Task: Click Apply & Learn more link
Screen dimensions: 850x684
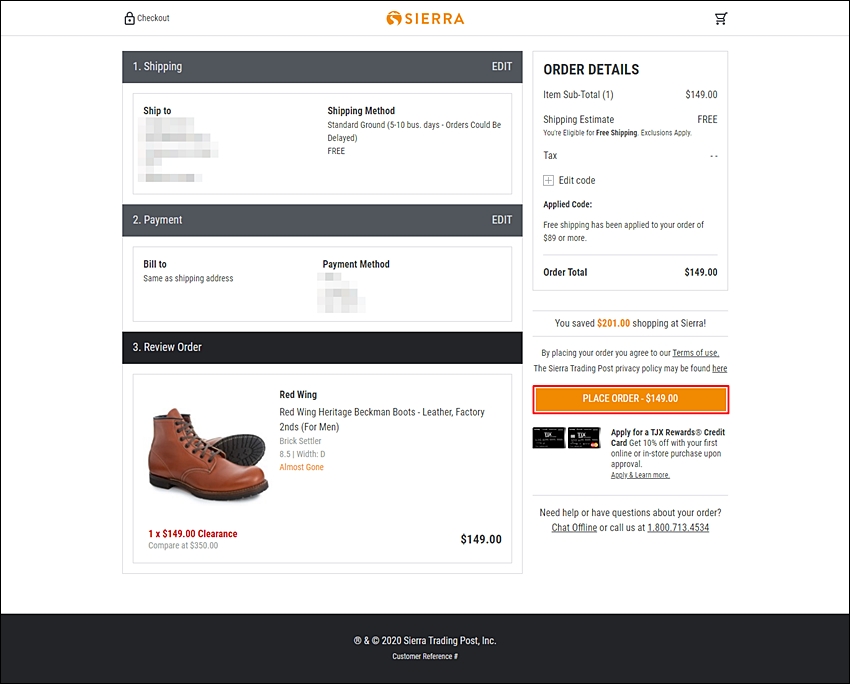Action: coord(640,475)
